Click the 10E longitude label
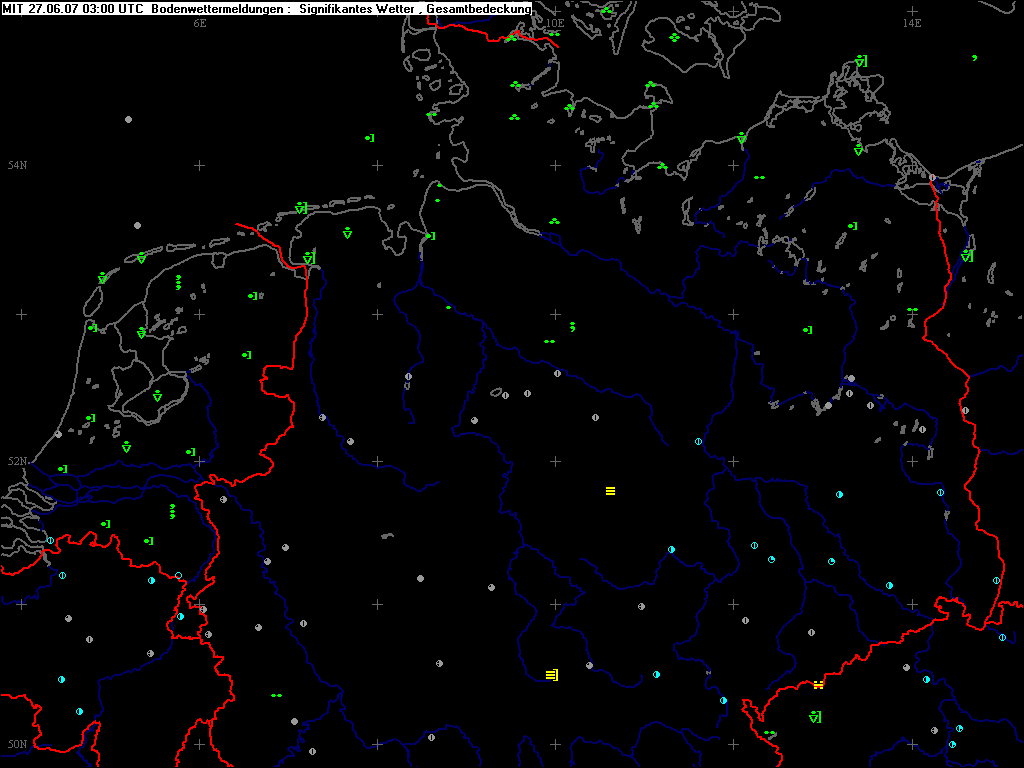 tap(555, 22)
